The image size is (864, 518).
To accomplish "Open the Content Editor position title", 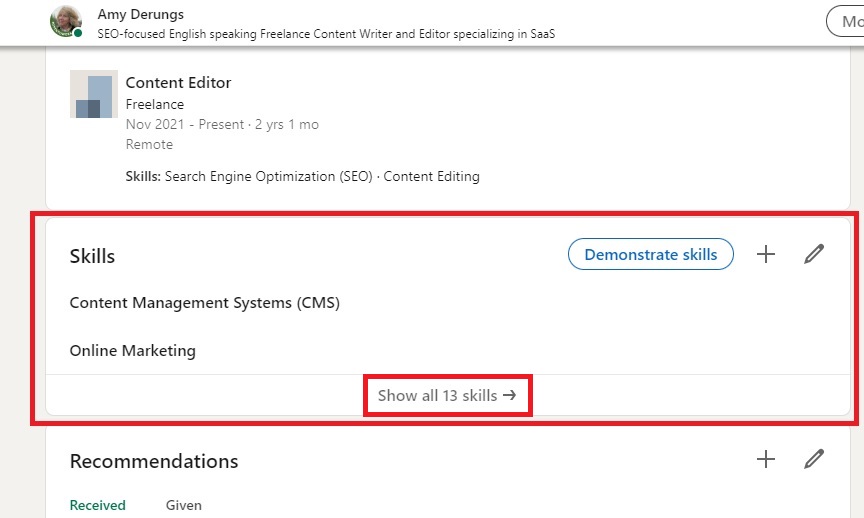I will tap(178, 83).
